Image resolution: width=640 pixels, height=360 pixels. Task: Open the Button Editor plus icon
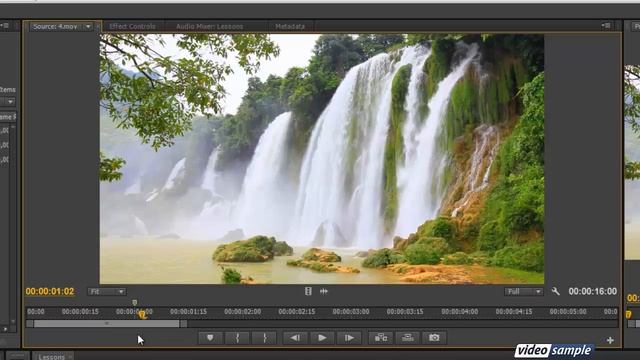(610, 340)
